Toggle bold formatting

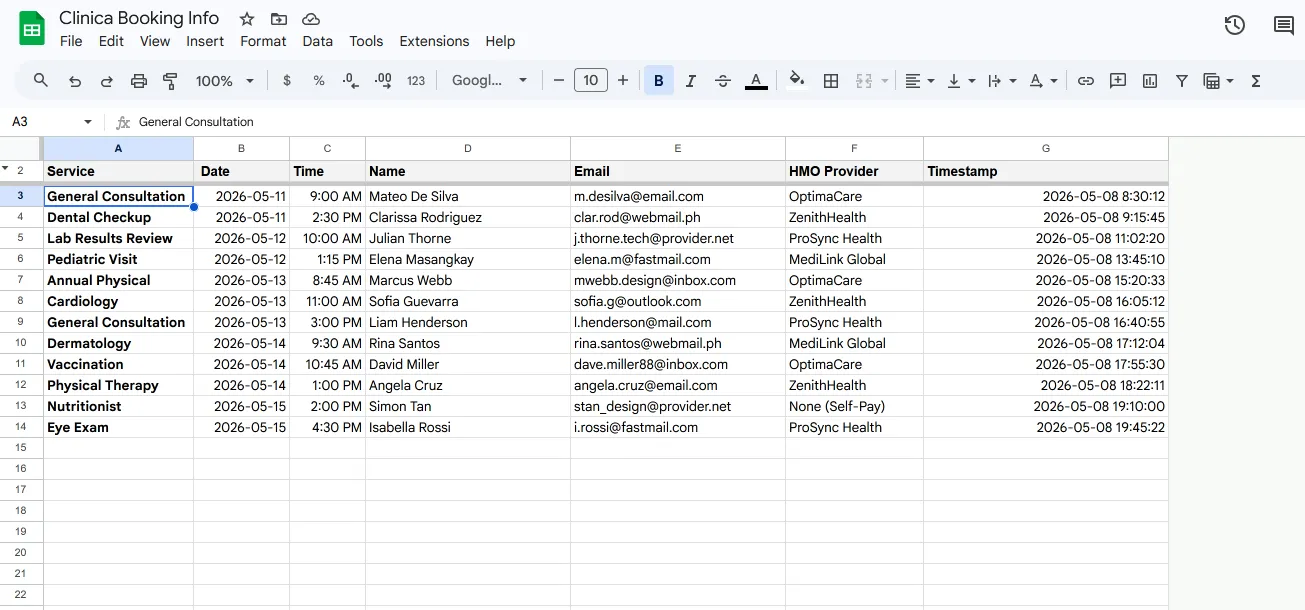[659, 81]
